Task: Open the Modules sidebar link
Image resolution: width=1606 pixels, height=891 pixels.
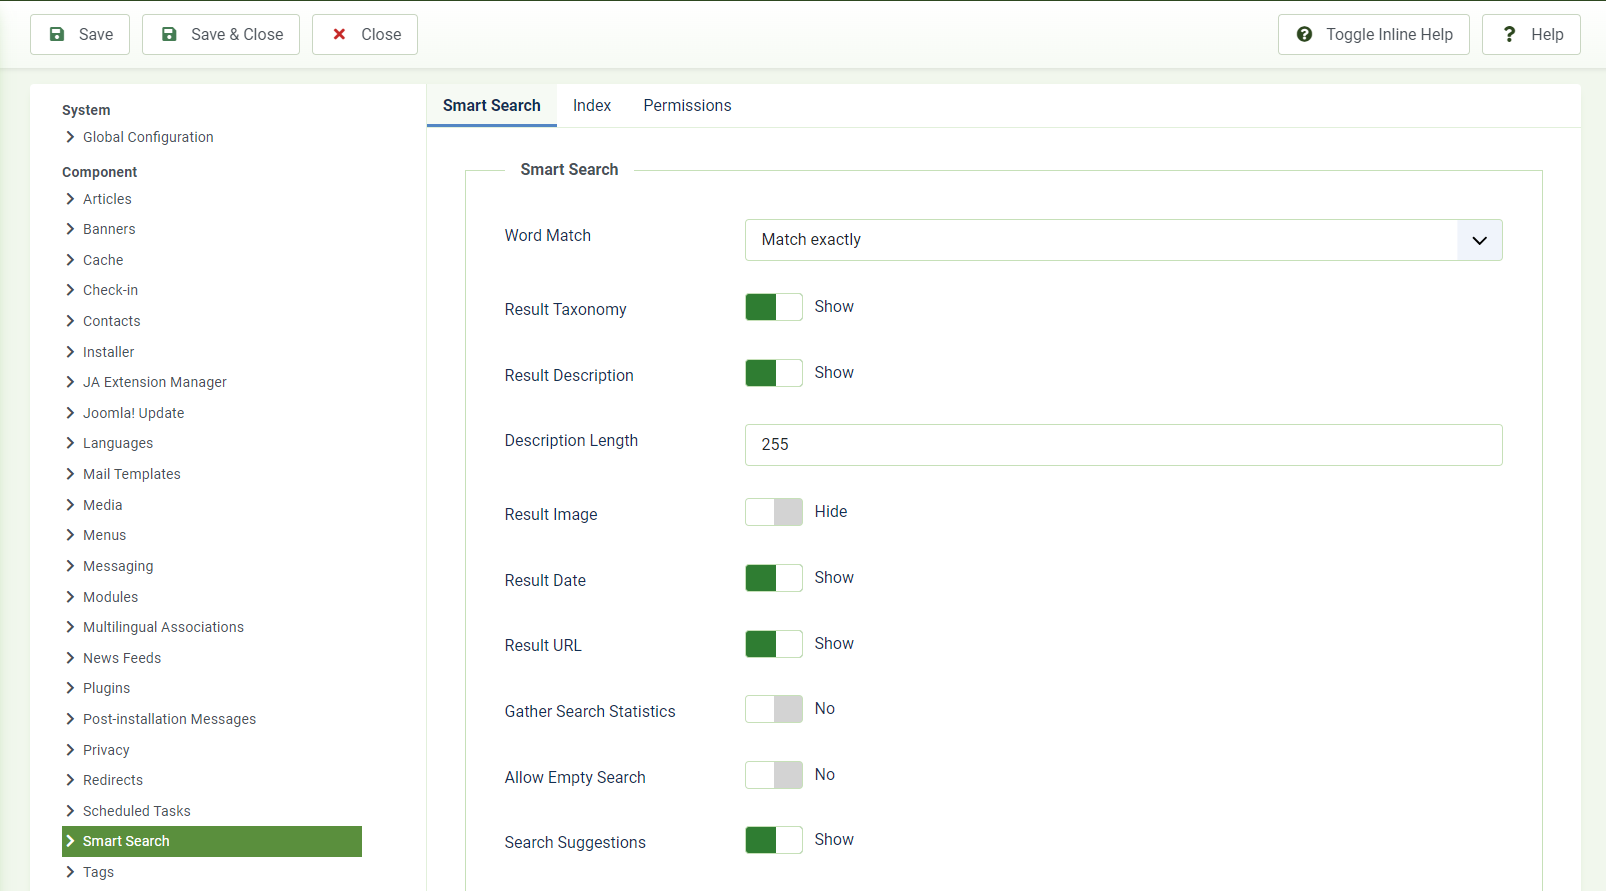Action: point(110,597)
